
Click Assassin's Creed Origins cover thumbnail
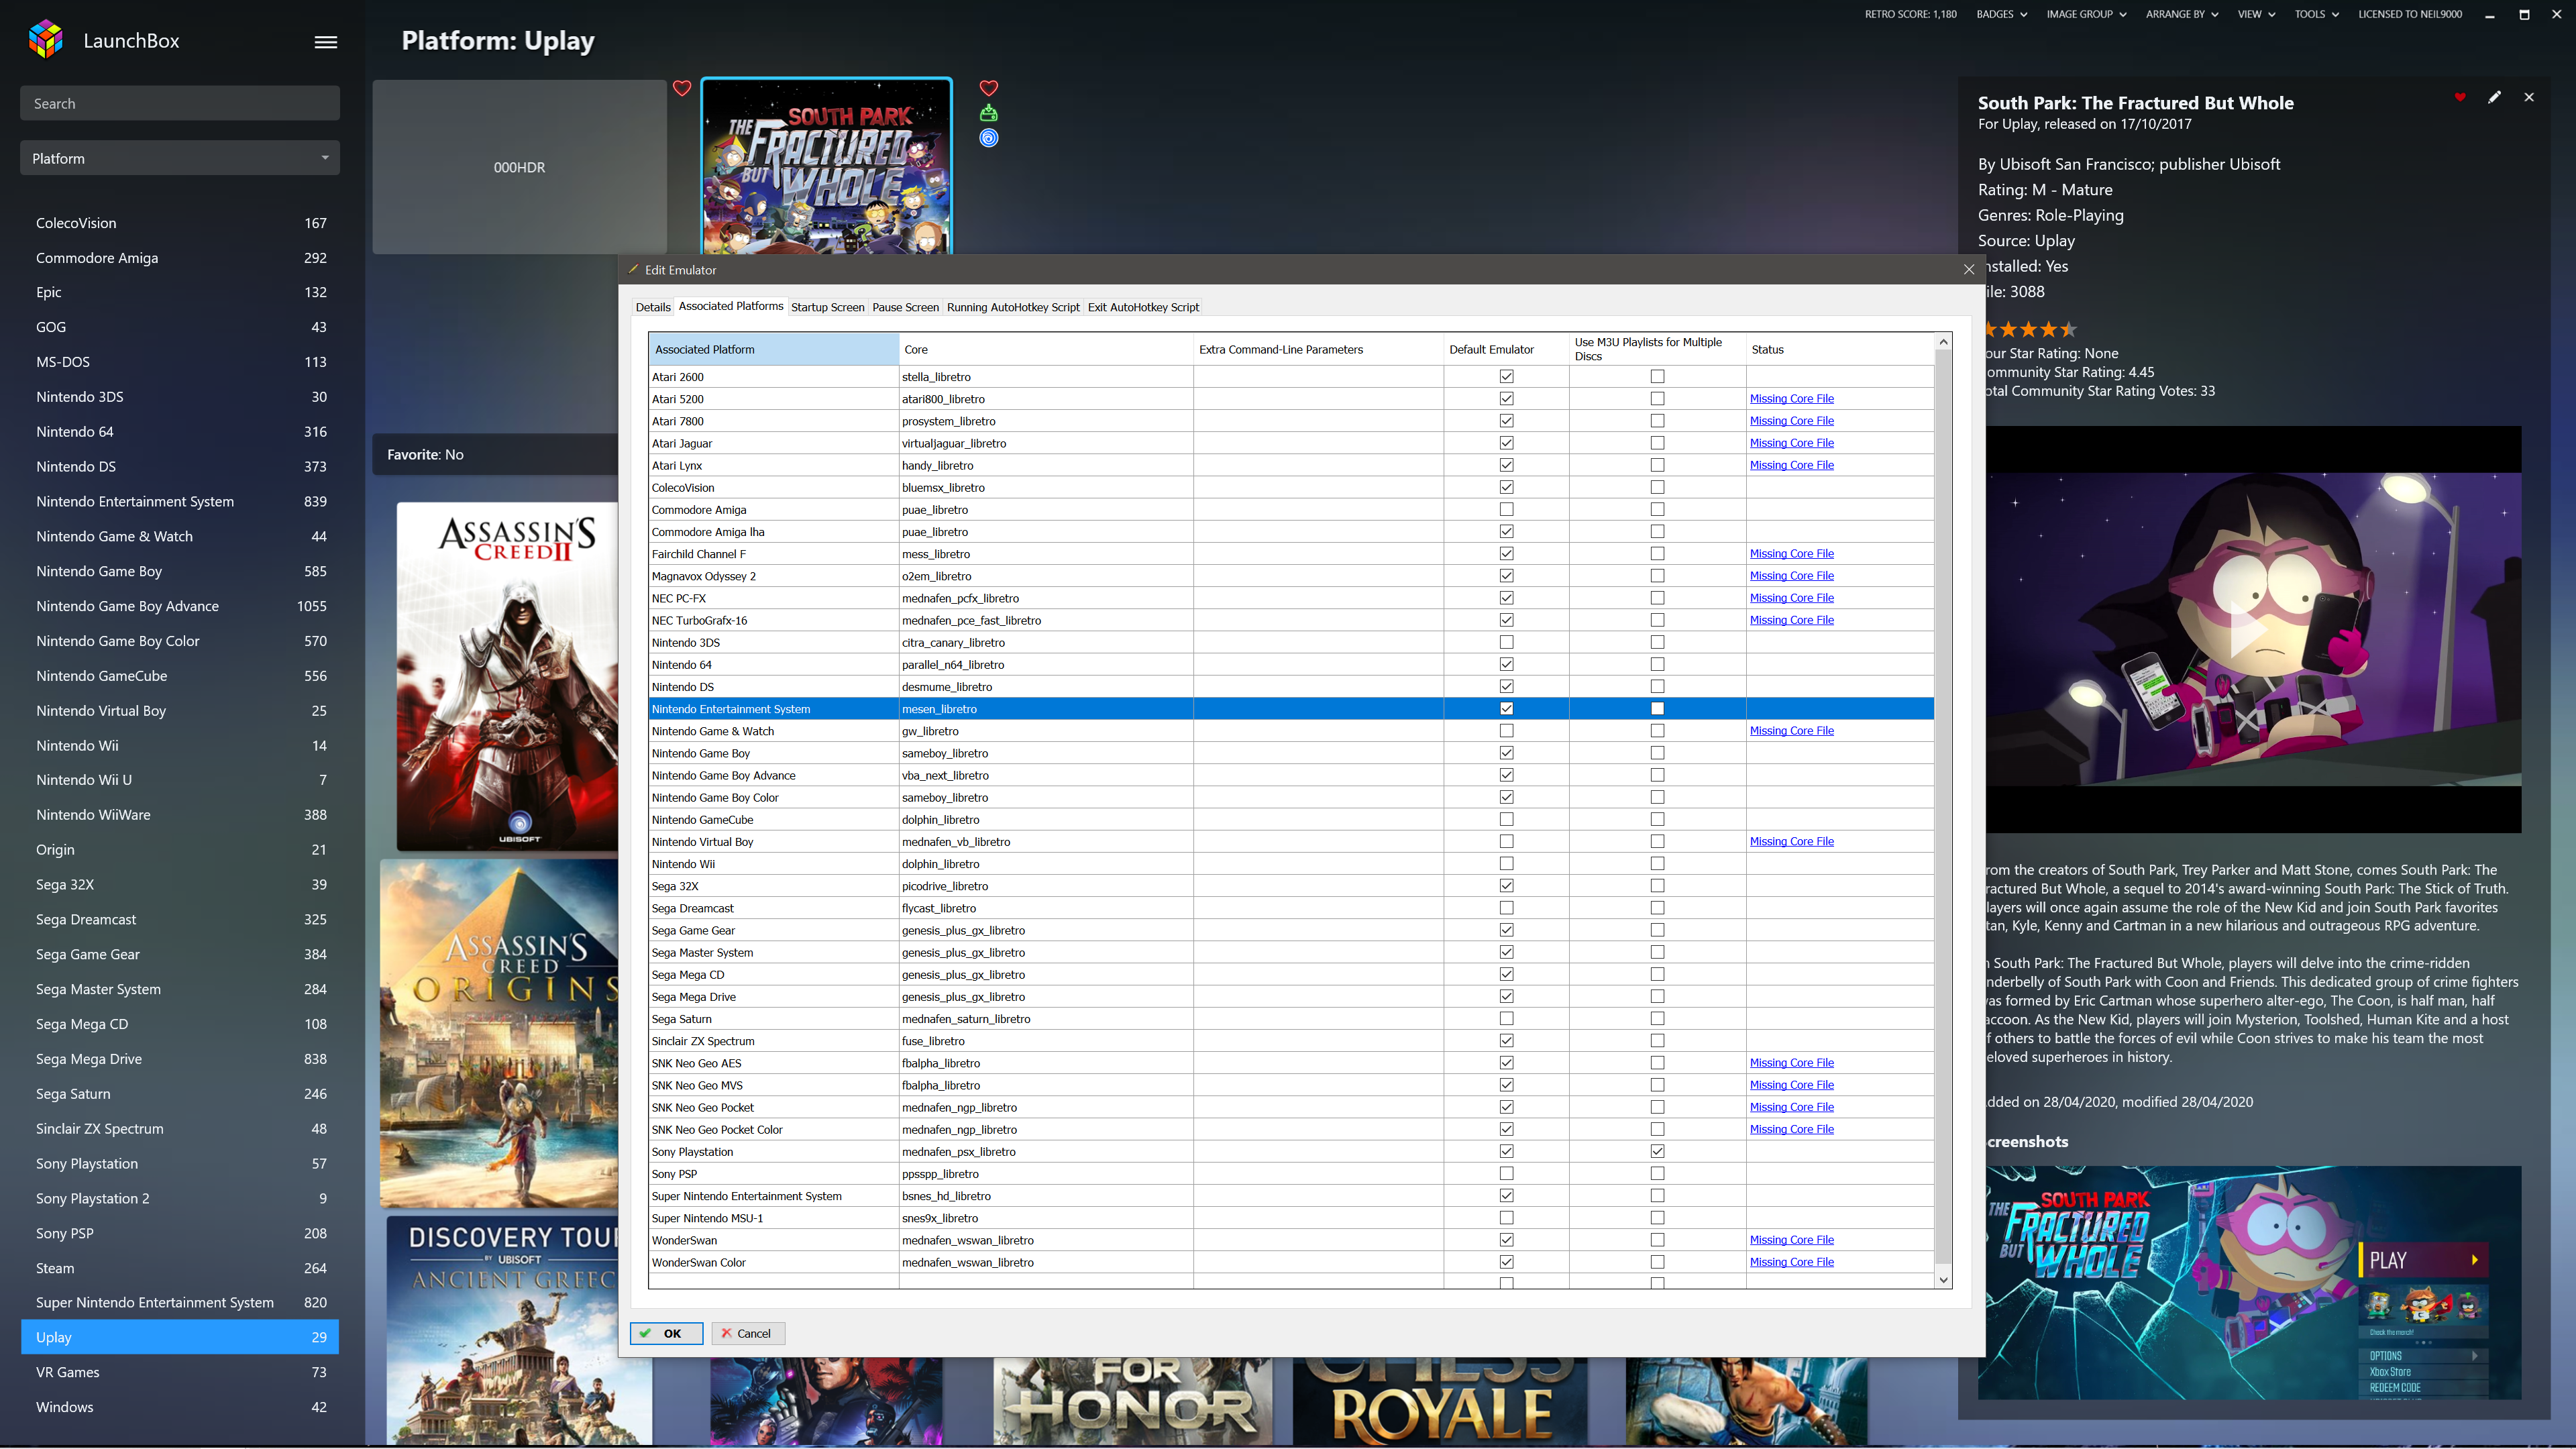tap(499, 1033)
